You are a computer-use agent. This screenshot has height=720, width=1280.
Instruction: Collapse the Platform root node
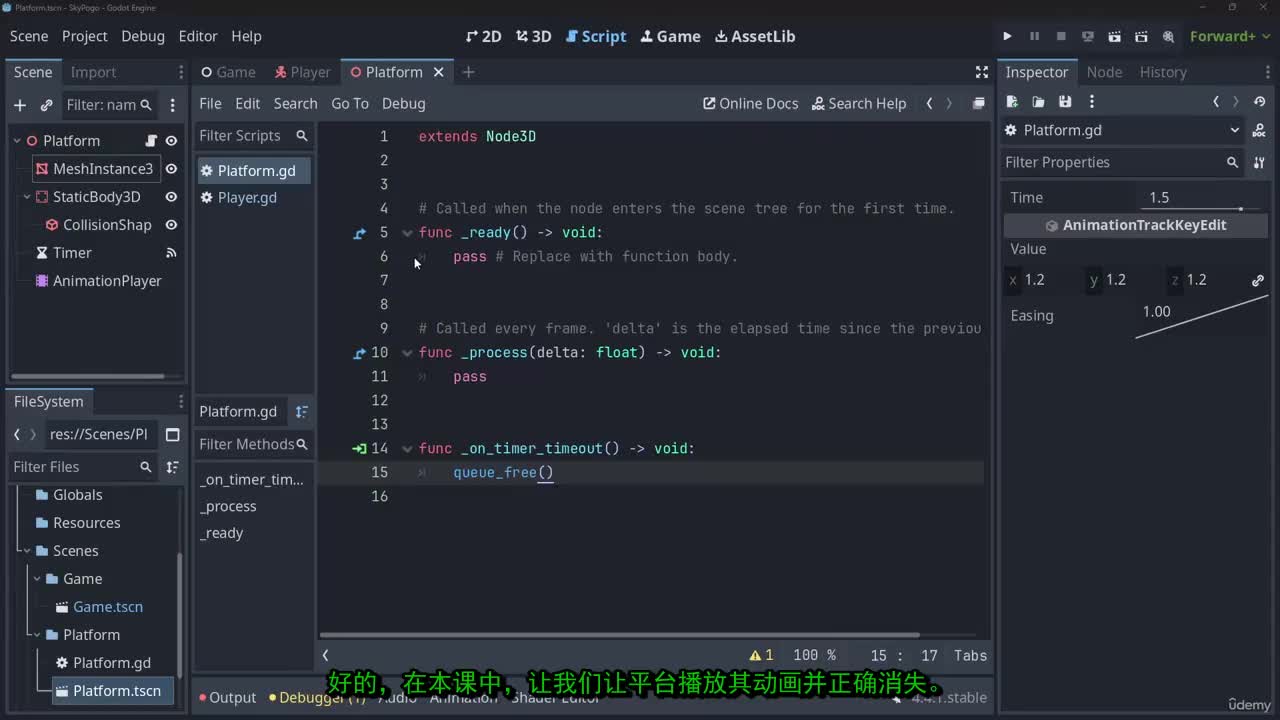tap(17, 141)
